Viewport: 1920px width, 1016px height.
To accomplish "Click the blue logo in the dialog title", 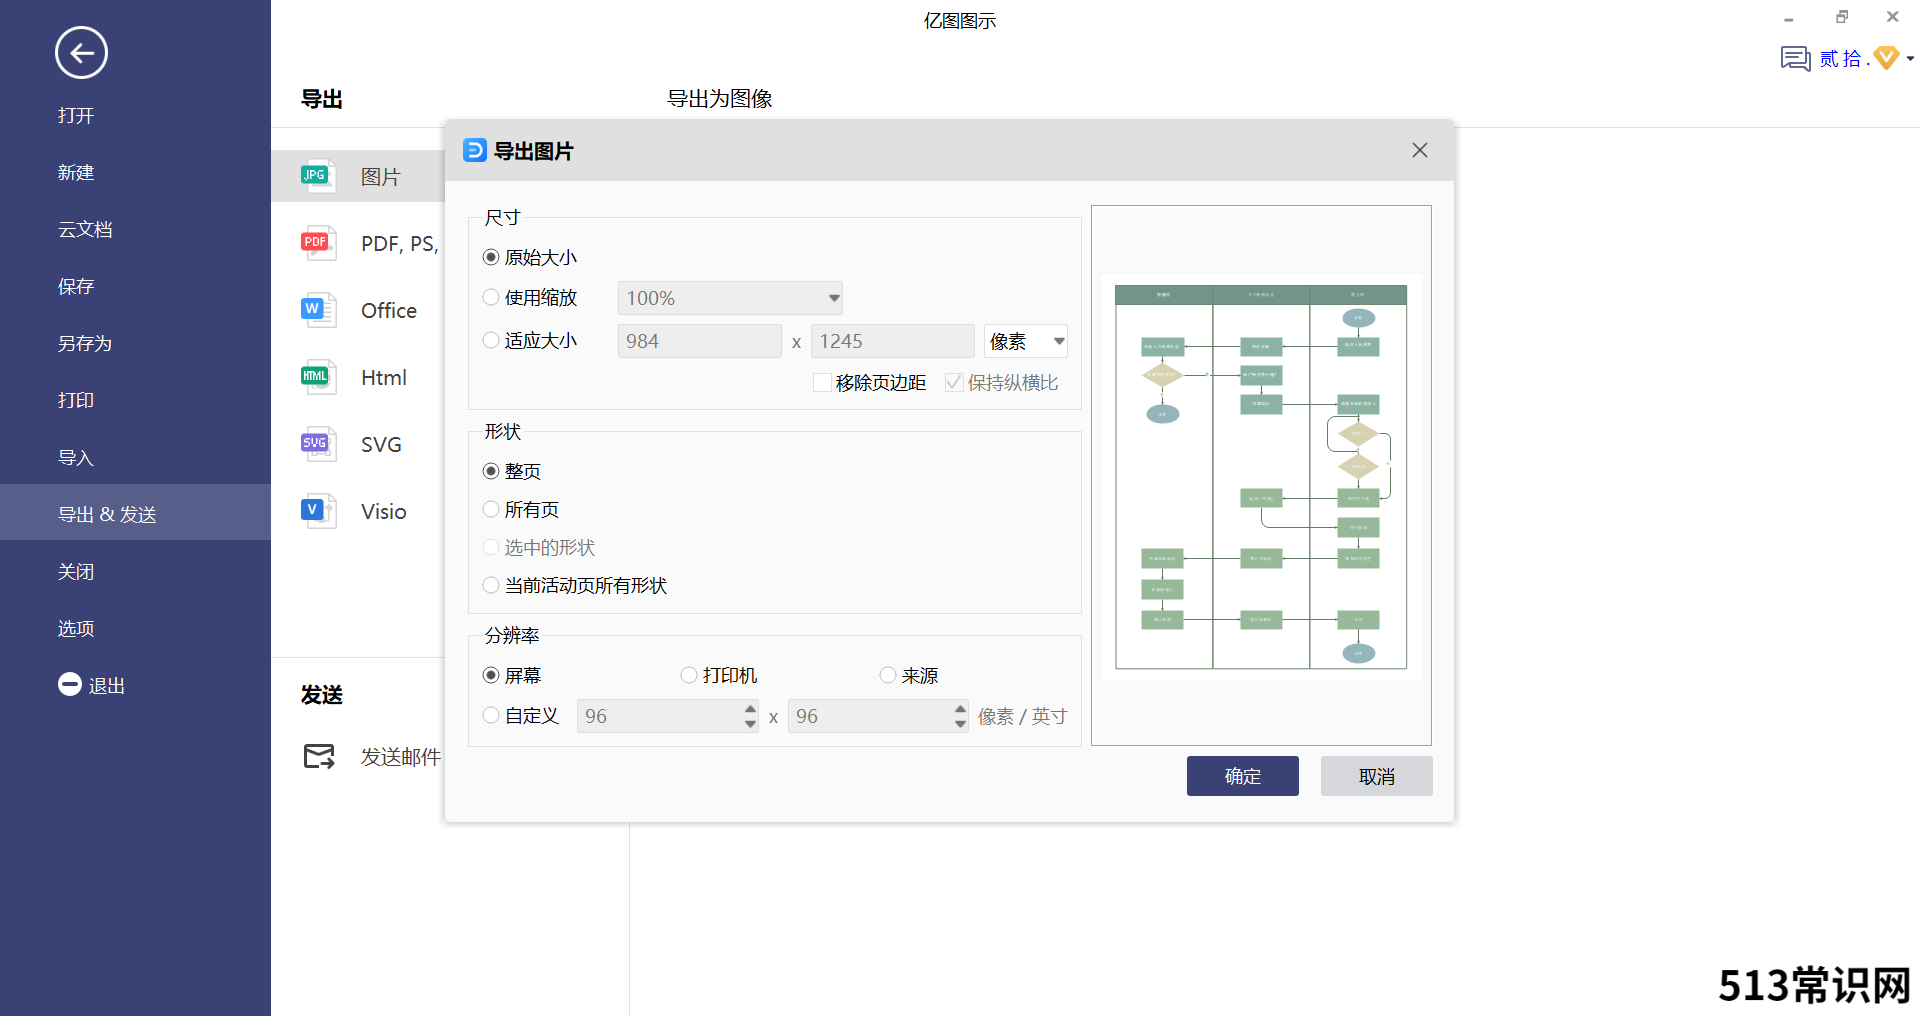I will pyautogui.click(x=475, y=150).
